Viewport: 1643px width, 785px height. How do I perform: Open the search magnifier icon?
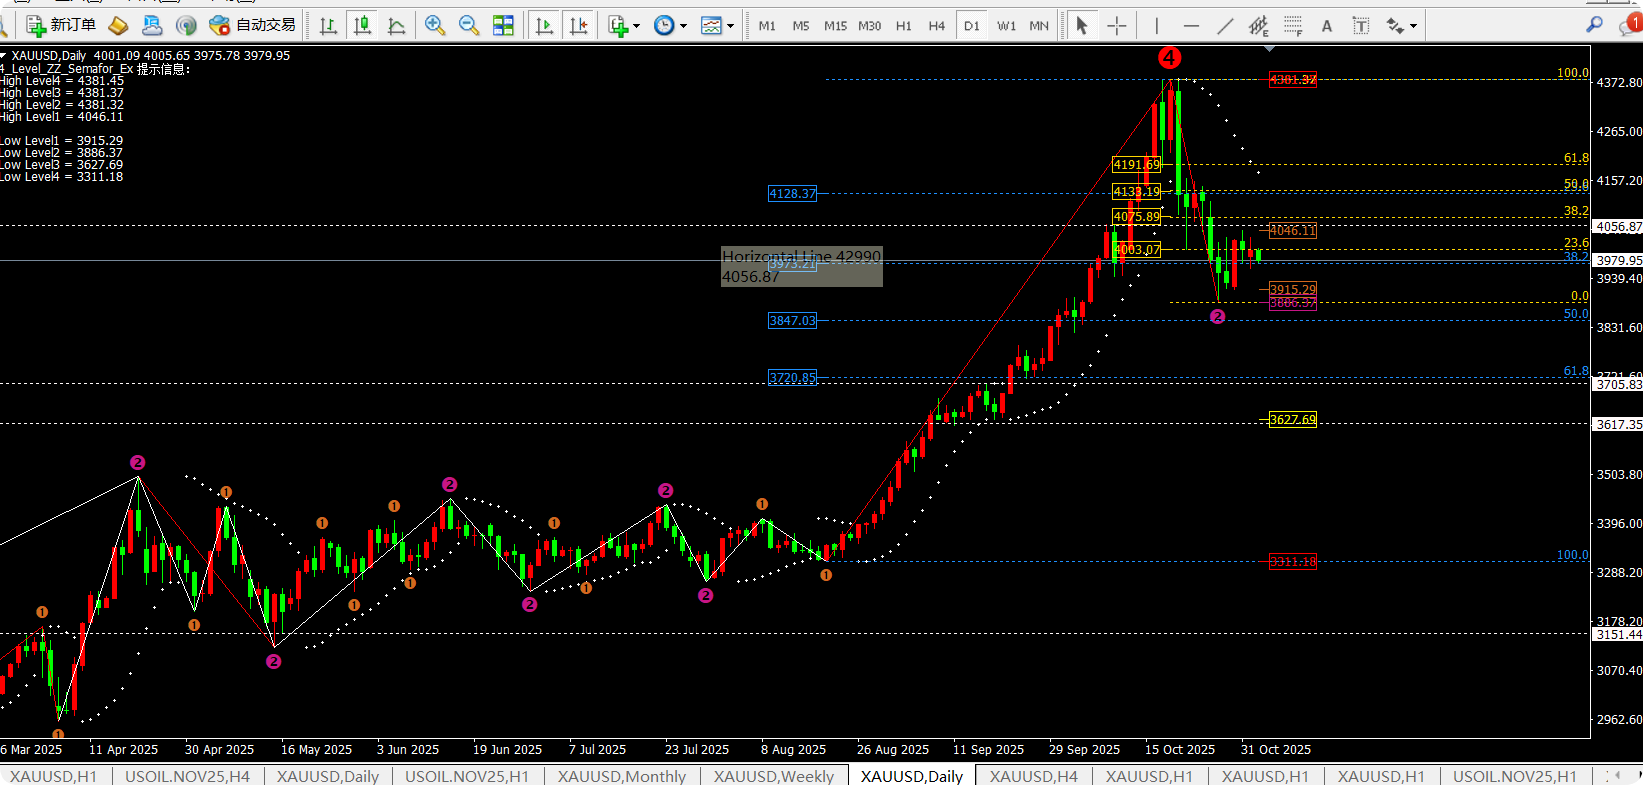point(1595,24)
